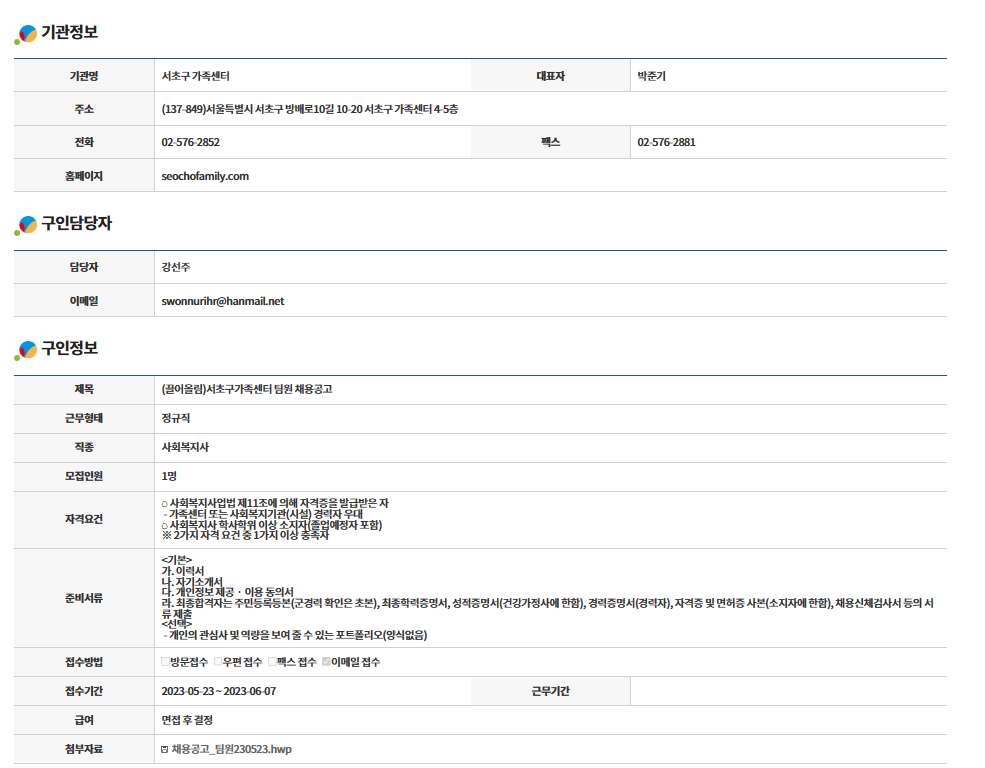The height and width of the screenshot is (768, 985).
Task: Click the organization name 서초구 가족센터
Action: [x=196, y=76]
